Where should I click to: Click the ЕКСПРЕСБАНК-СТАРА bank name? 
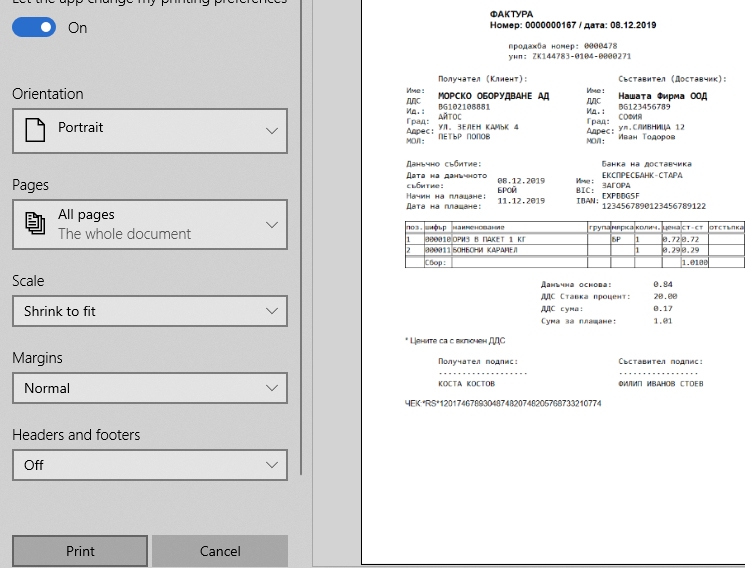[642, 175]
